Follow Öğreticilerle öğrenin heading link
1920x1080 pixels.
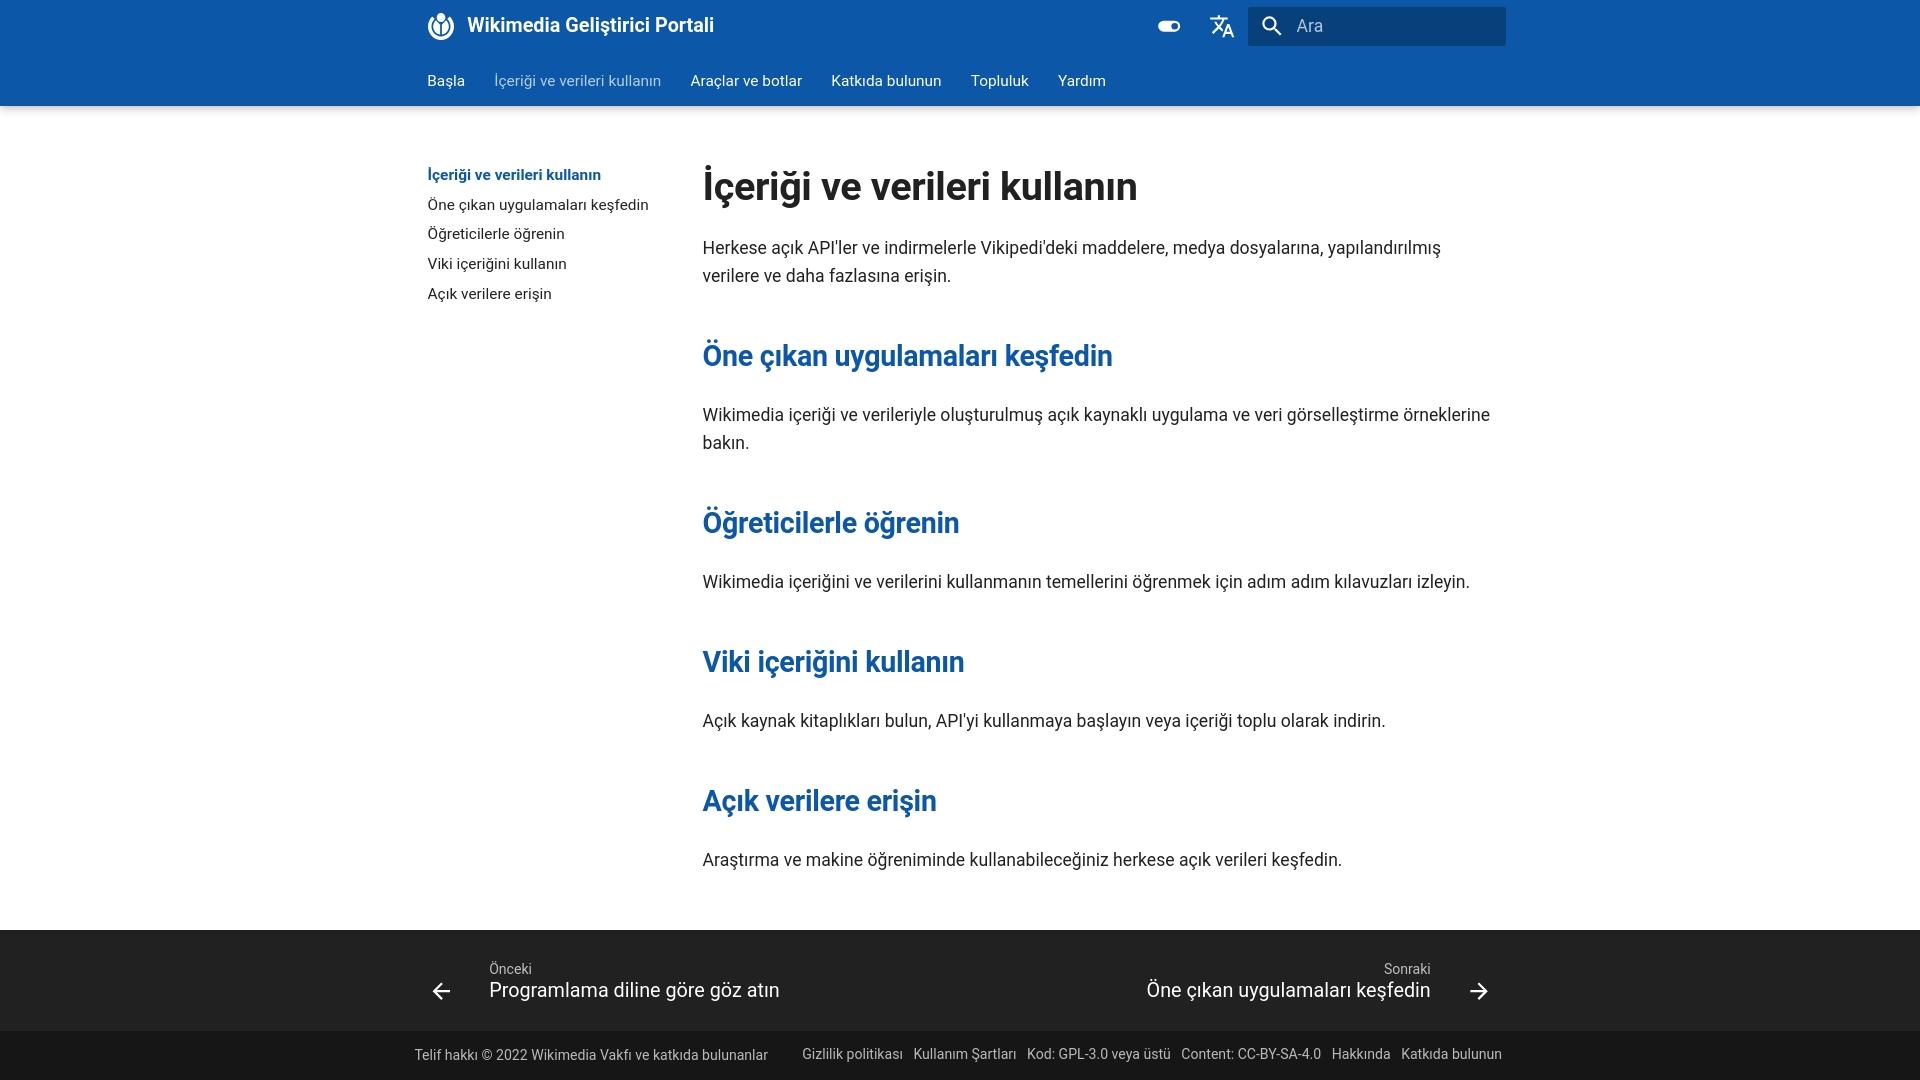coord(830,523)
